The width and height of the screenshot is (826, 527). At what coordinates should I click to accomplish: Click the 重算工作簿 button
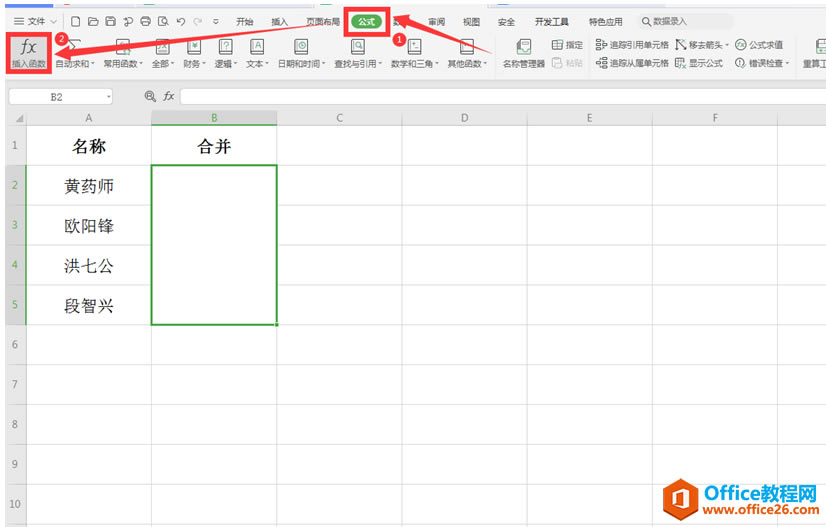coord(814,54)
